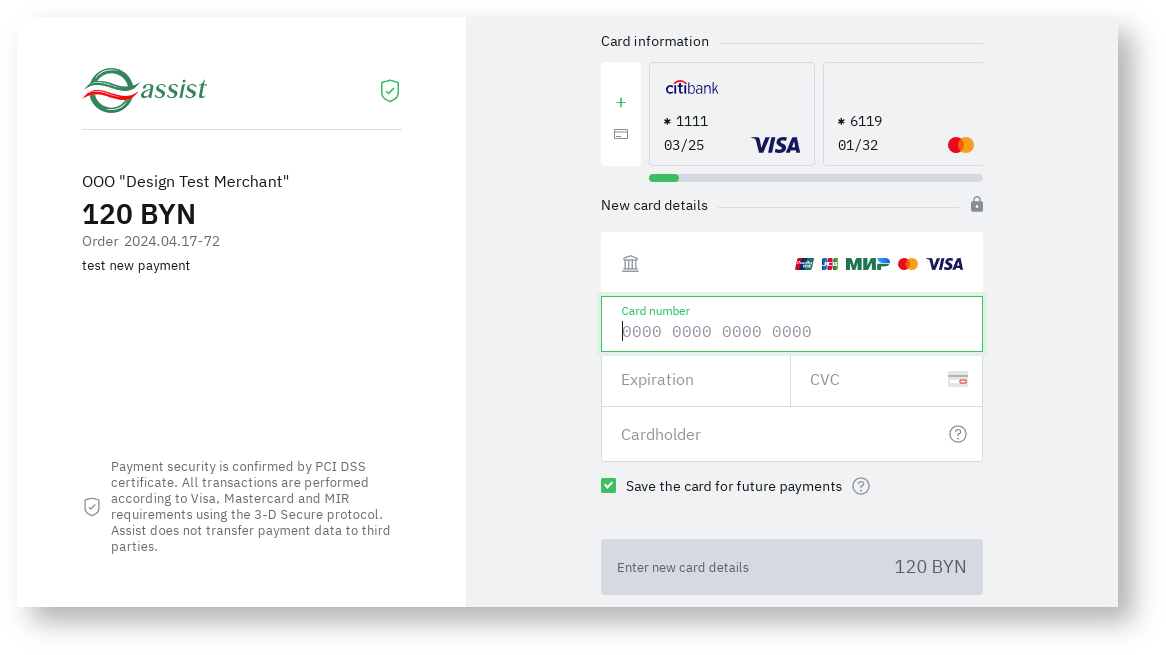The height and width of the screenshot is (655, 1166).
Task: Click the grey shield icon beside PCI DSS text
Action: click(x=92, y=507)
